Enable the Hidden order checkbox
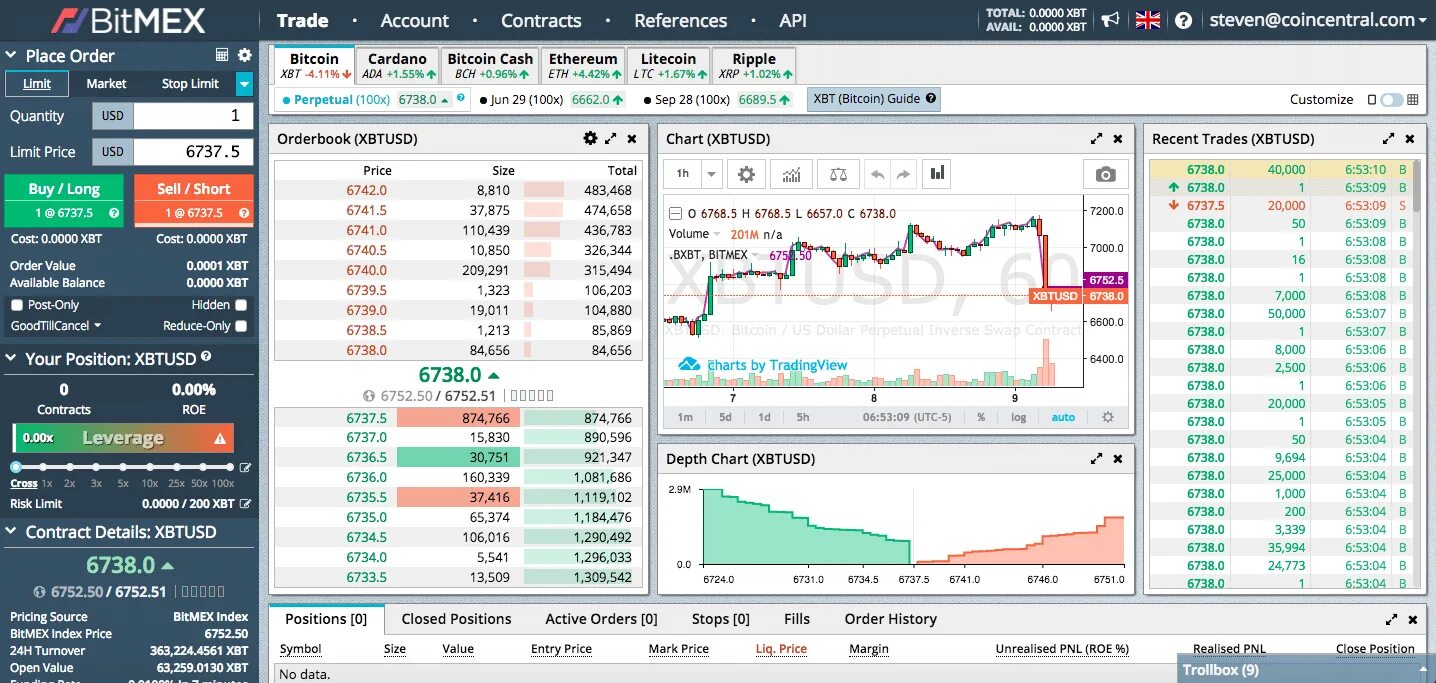1436x683 pixels. click(241, 305)
